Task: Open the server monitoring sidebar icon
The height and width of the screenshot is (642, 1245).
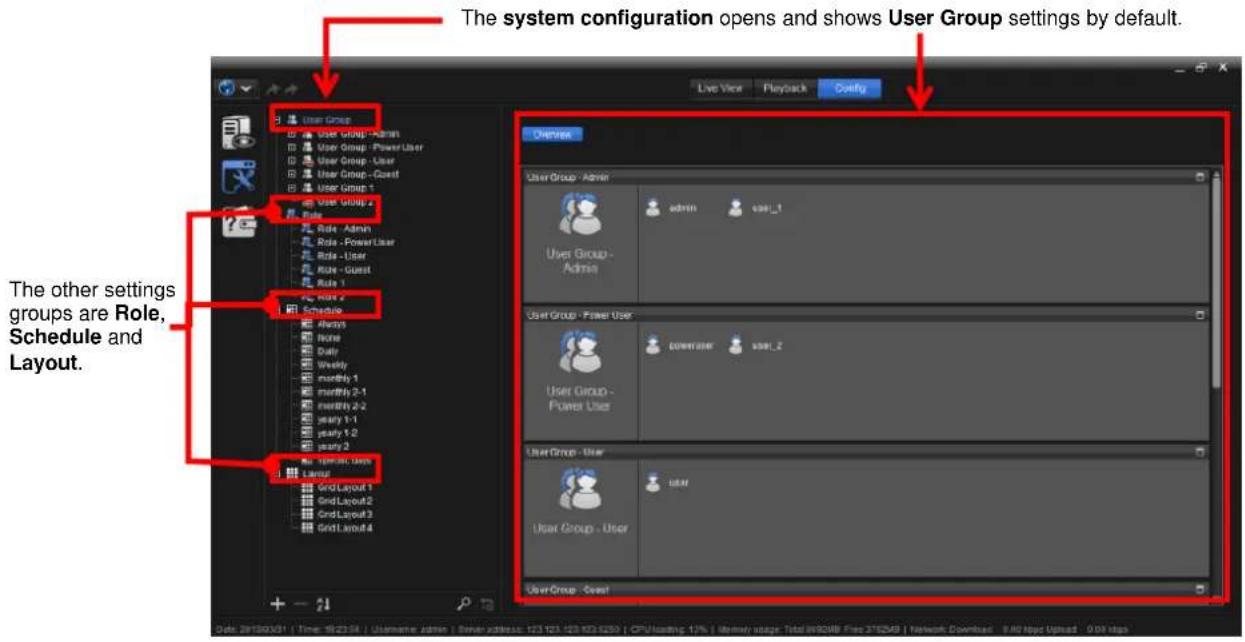Action: click(x=237, y=133)
